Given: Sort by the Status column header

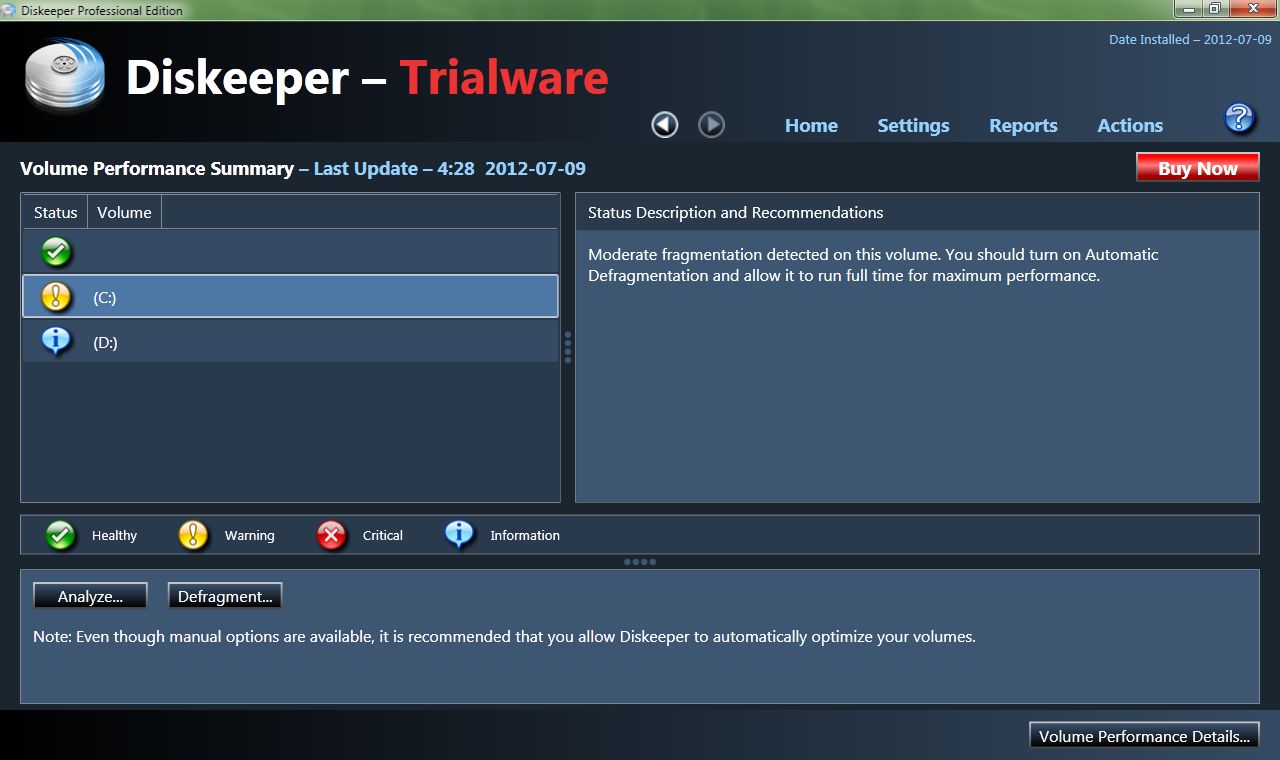Looking at the screenshot, I should pos(55,212).
